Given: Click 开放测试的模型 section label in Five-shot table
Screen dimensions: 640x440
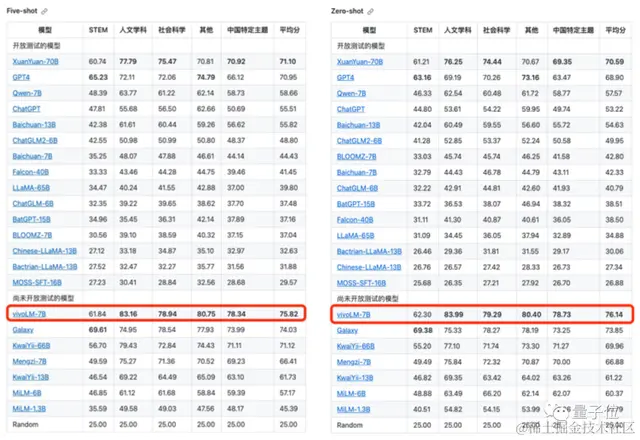Looking at the screenshot, I should coord(36,46).
